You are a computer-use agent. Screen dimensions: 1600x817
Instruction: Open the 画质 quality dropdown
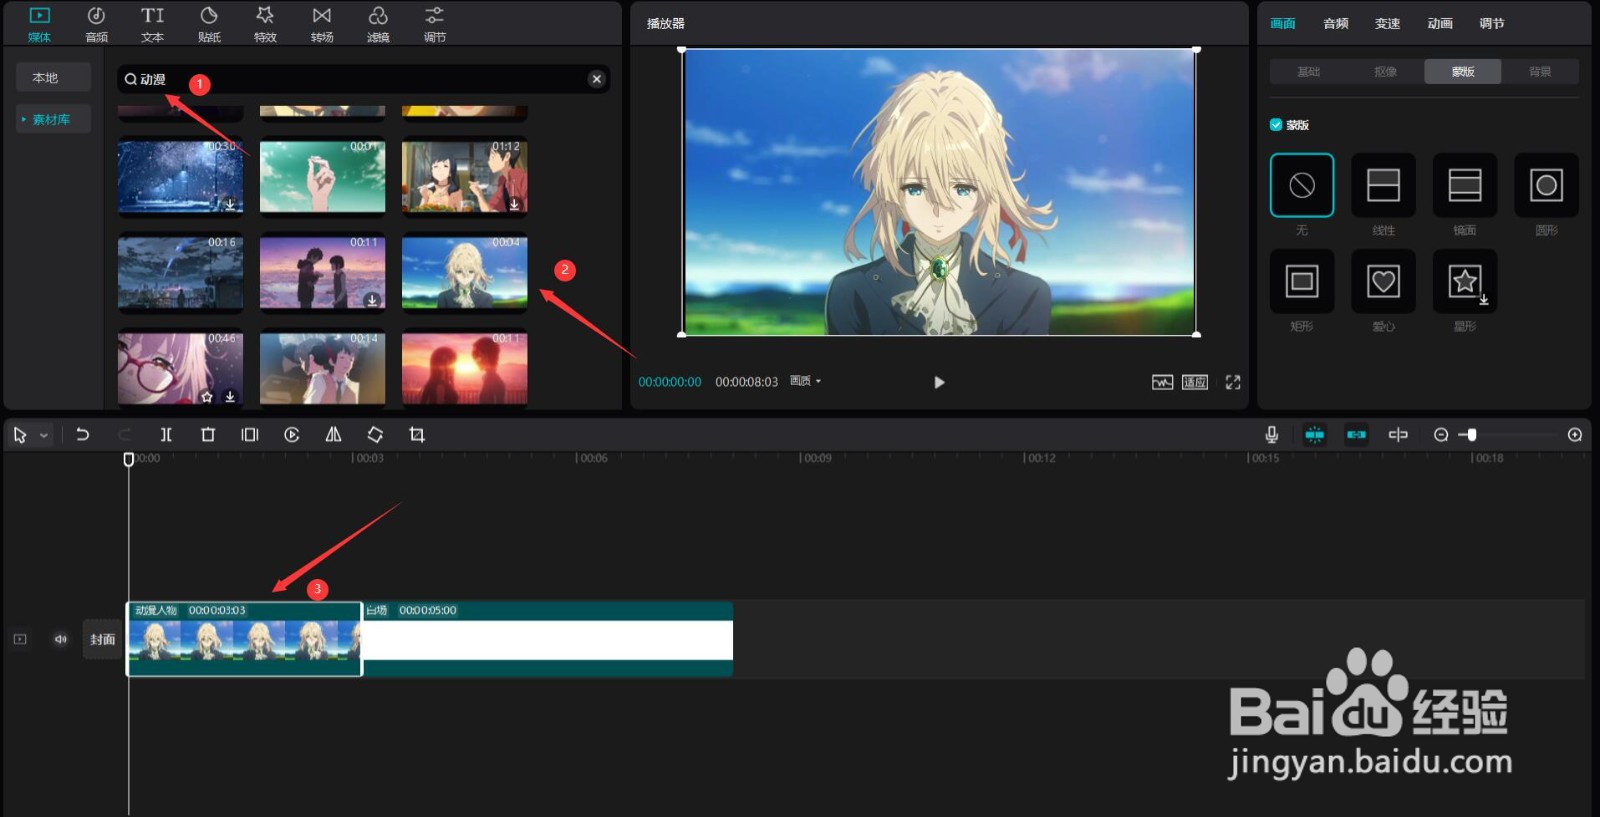point(805,381)
